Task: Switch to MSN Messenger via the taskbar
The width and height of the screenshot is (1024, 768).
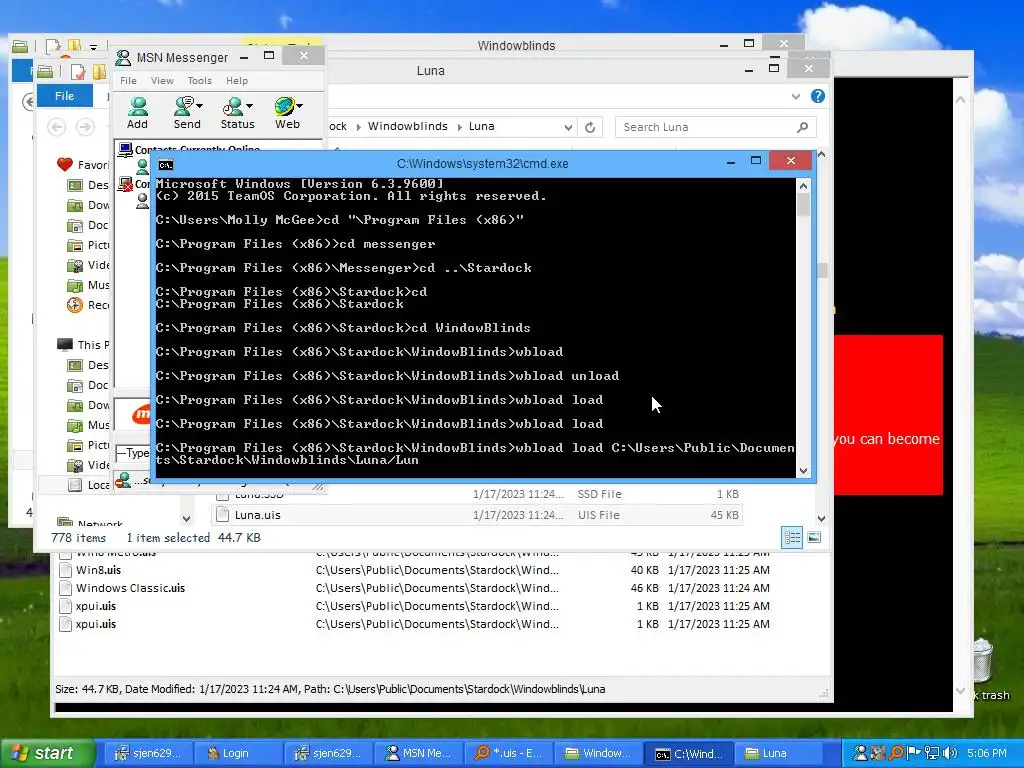Action: click(419, 754)
